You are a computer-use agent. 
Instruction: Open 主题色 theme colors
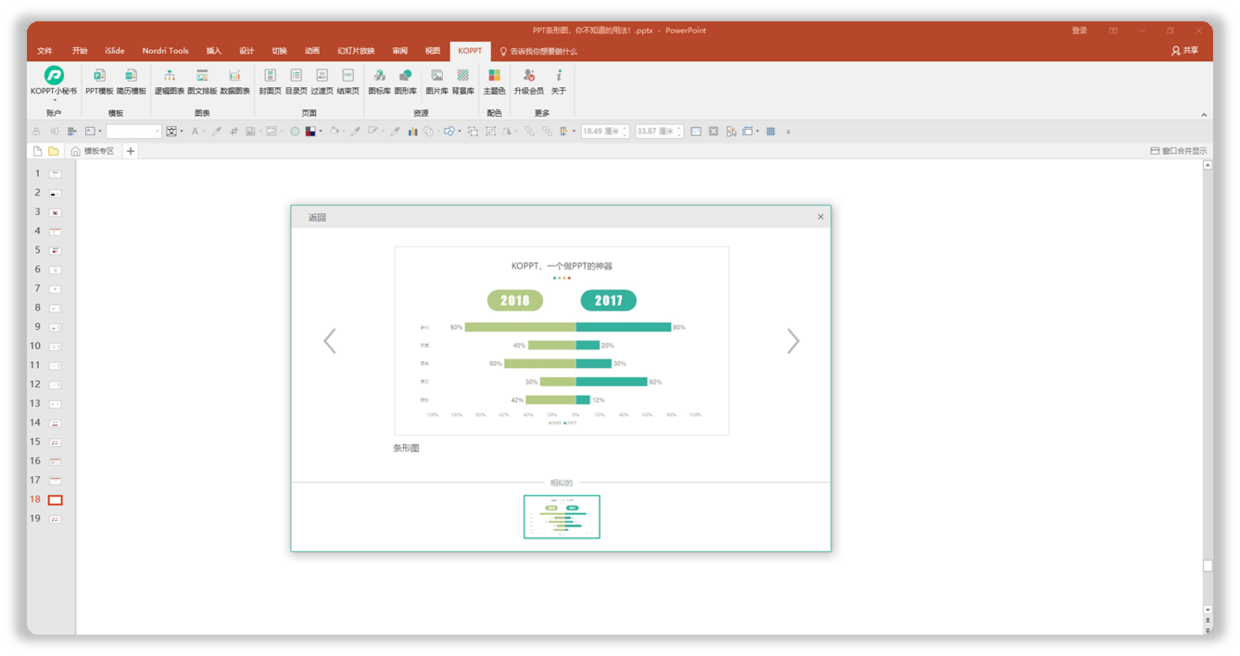(x=494, y=82)
